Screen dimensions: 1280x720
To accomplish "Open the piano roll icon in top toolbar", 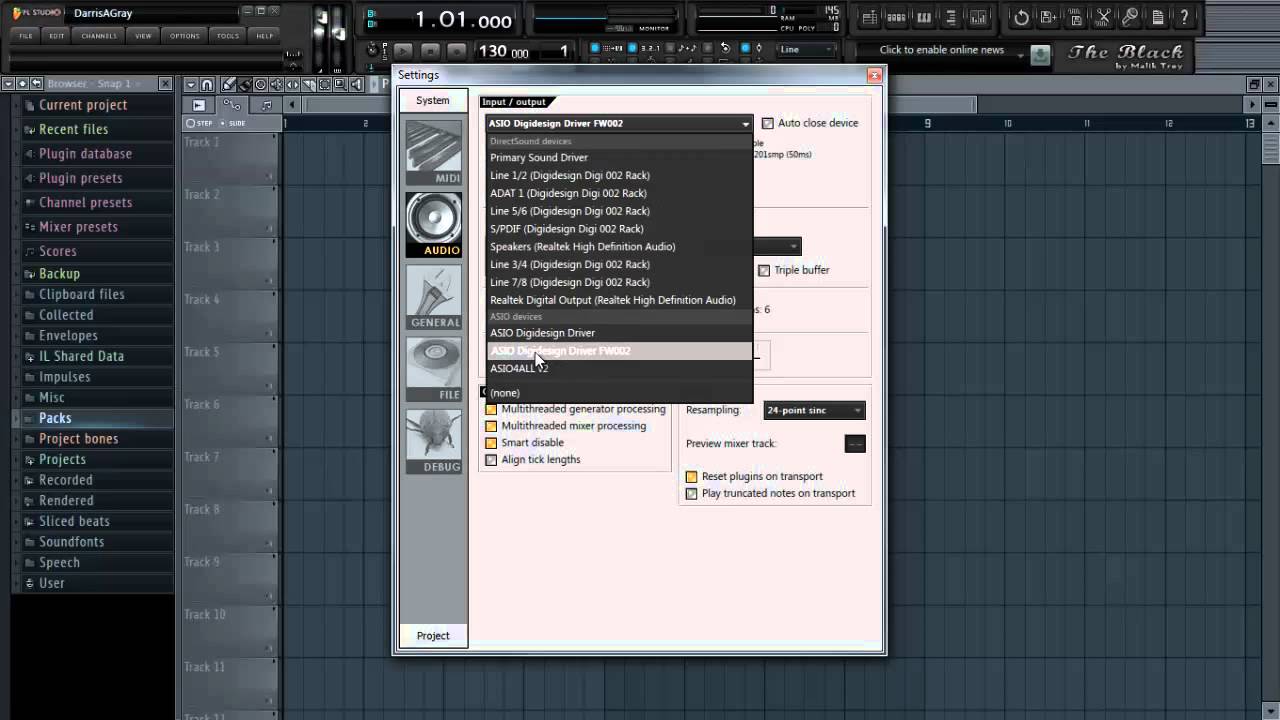I will 924,17.
